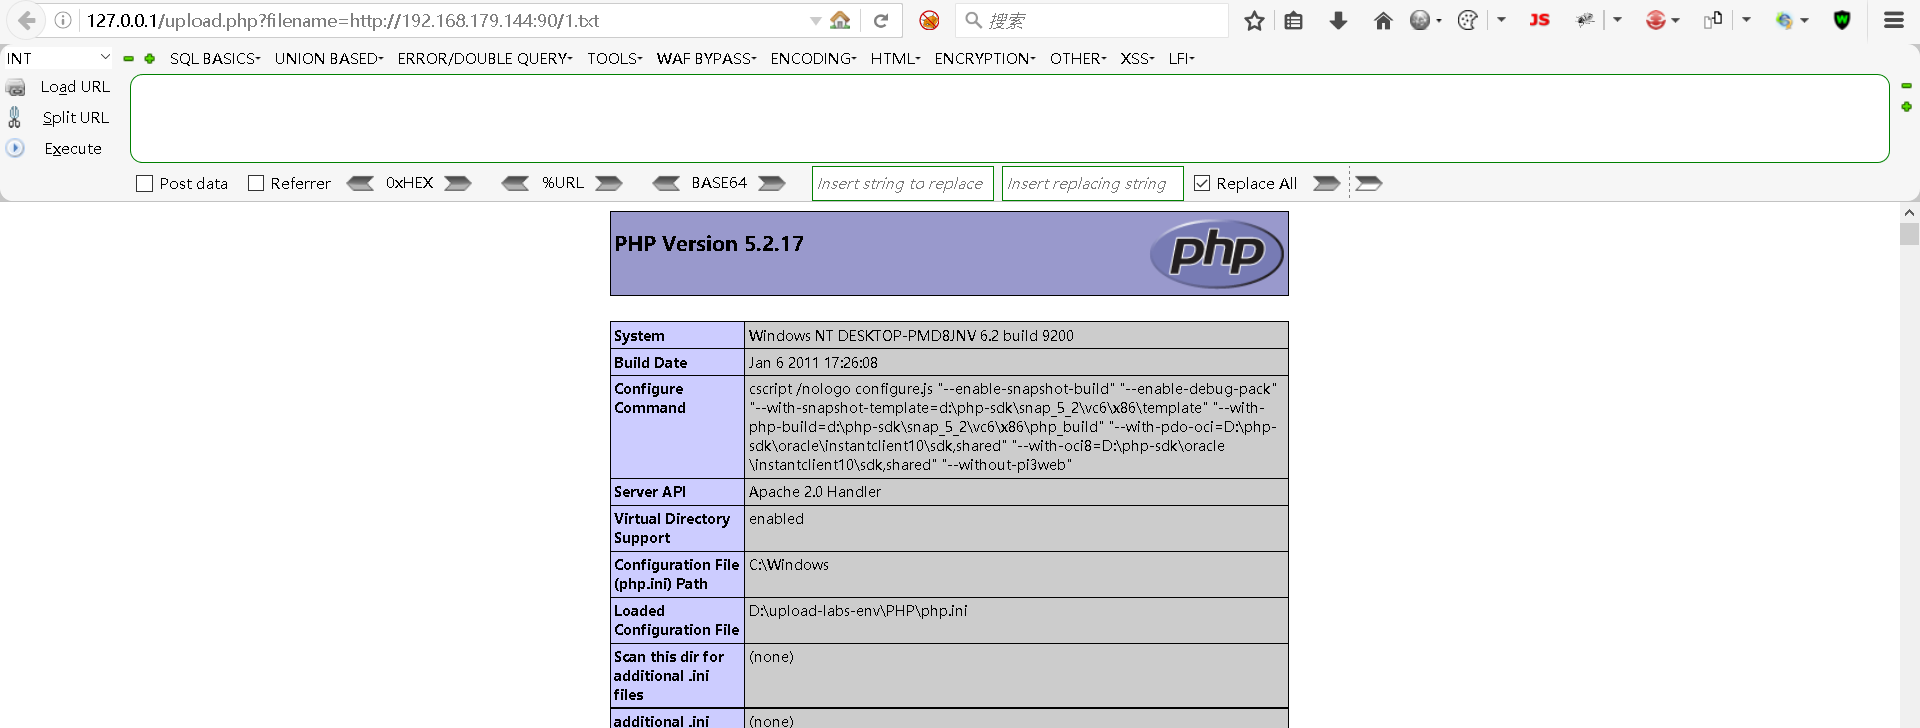This screenshot has height=728, width=1920.
Task: Bookmark this page with the star icon
Action: 1254,20
